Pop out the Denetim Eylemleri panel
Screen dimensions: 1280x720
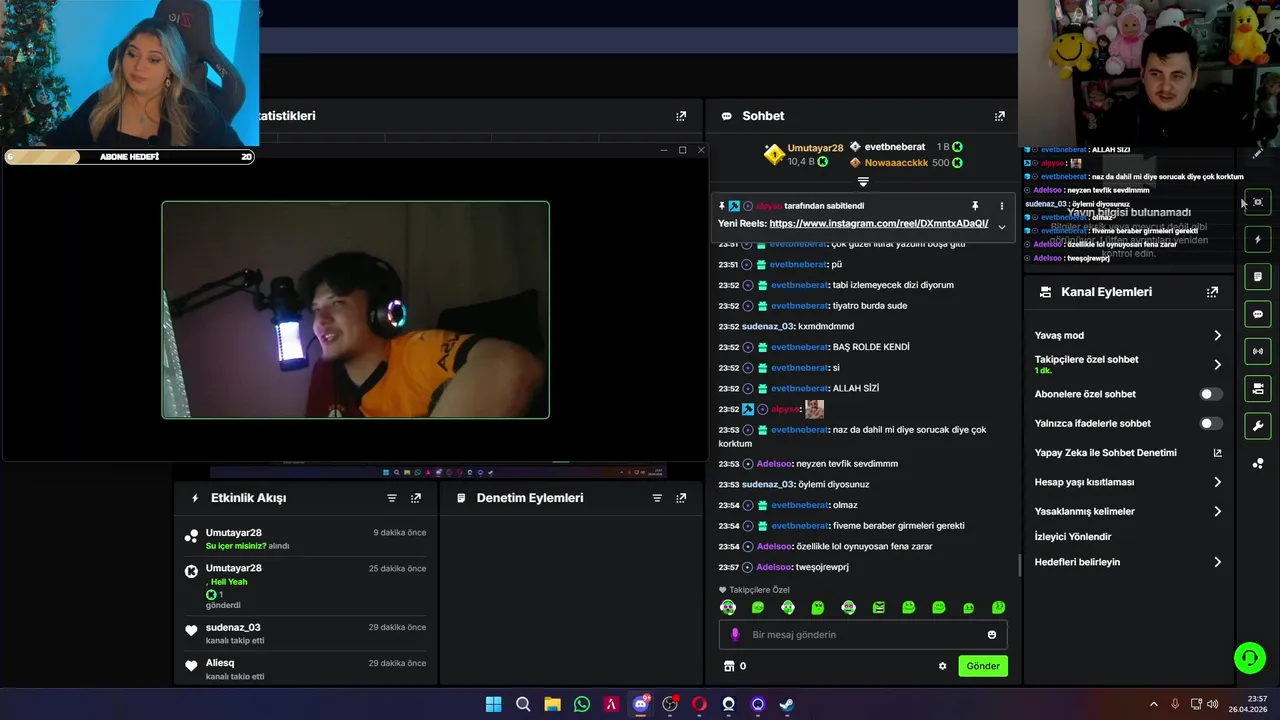click(x=681, y=498)
